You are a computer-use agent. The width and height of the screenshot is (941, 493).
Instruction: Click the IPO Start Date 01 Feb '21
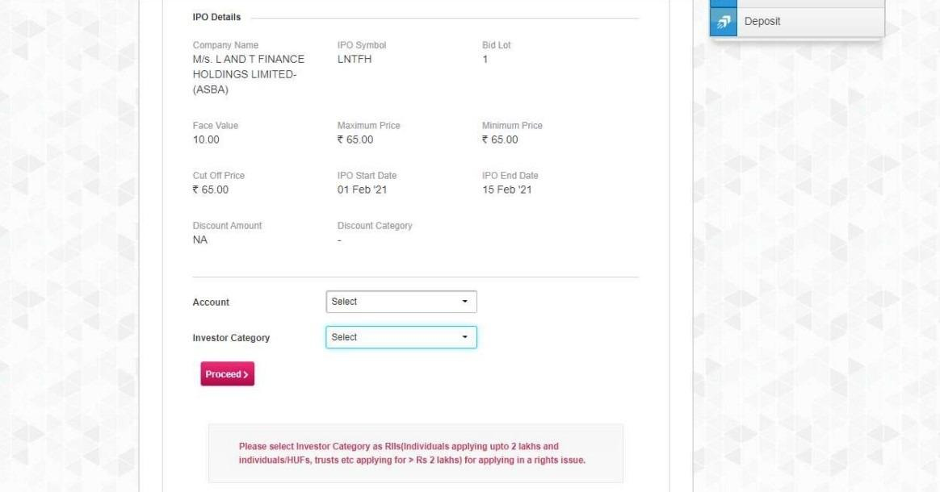coord(362,190)
